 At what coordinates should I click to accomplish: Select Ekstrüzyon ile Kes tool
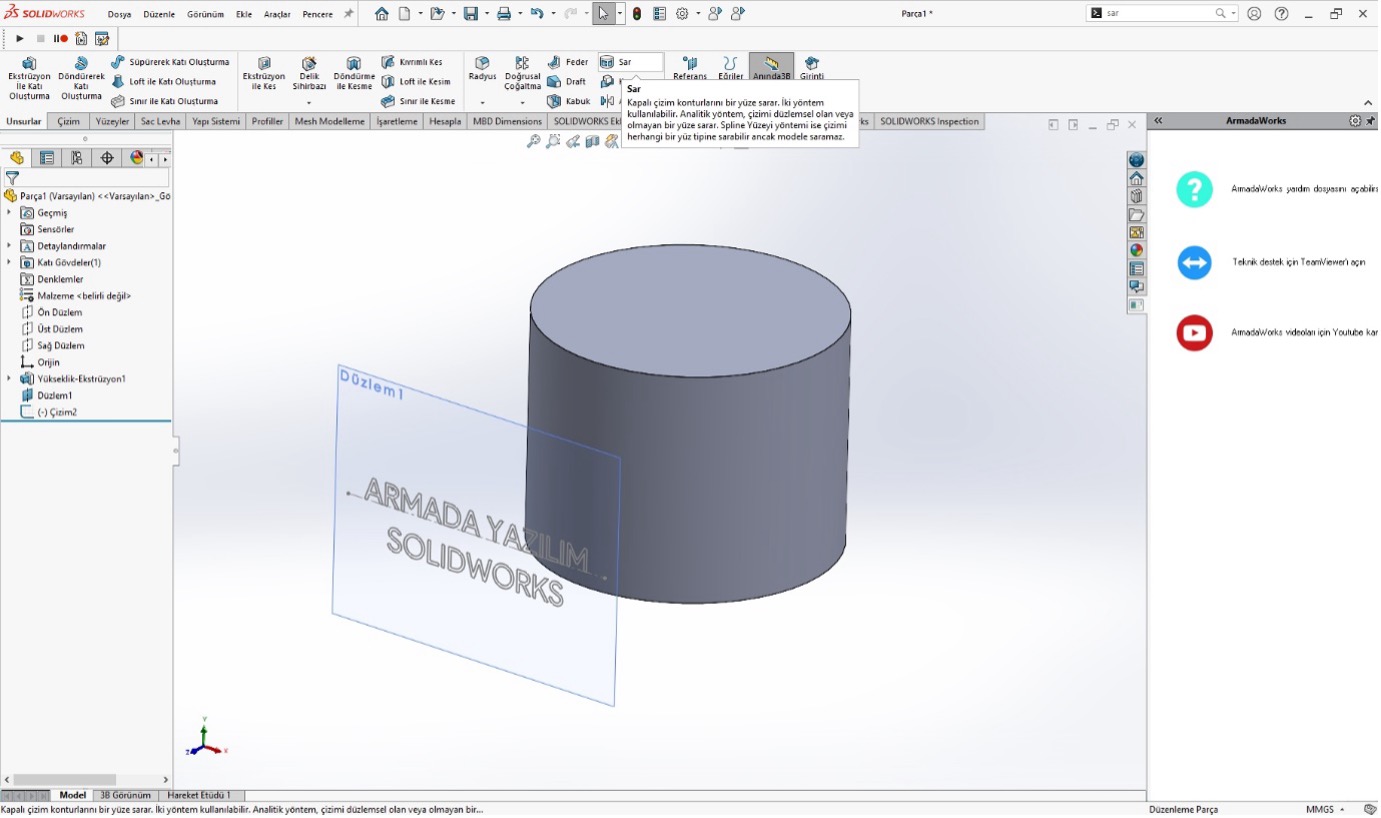pos(264,74)
